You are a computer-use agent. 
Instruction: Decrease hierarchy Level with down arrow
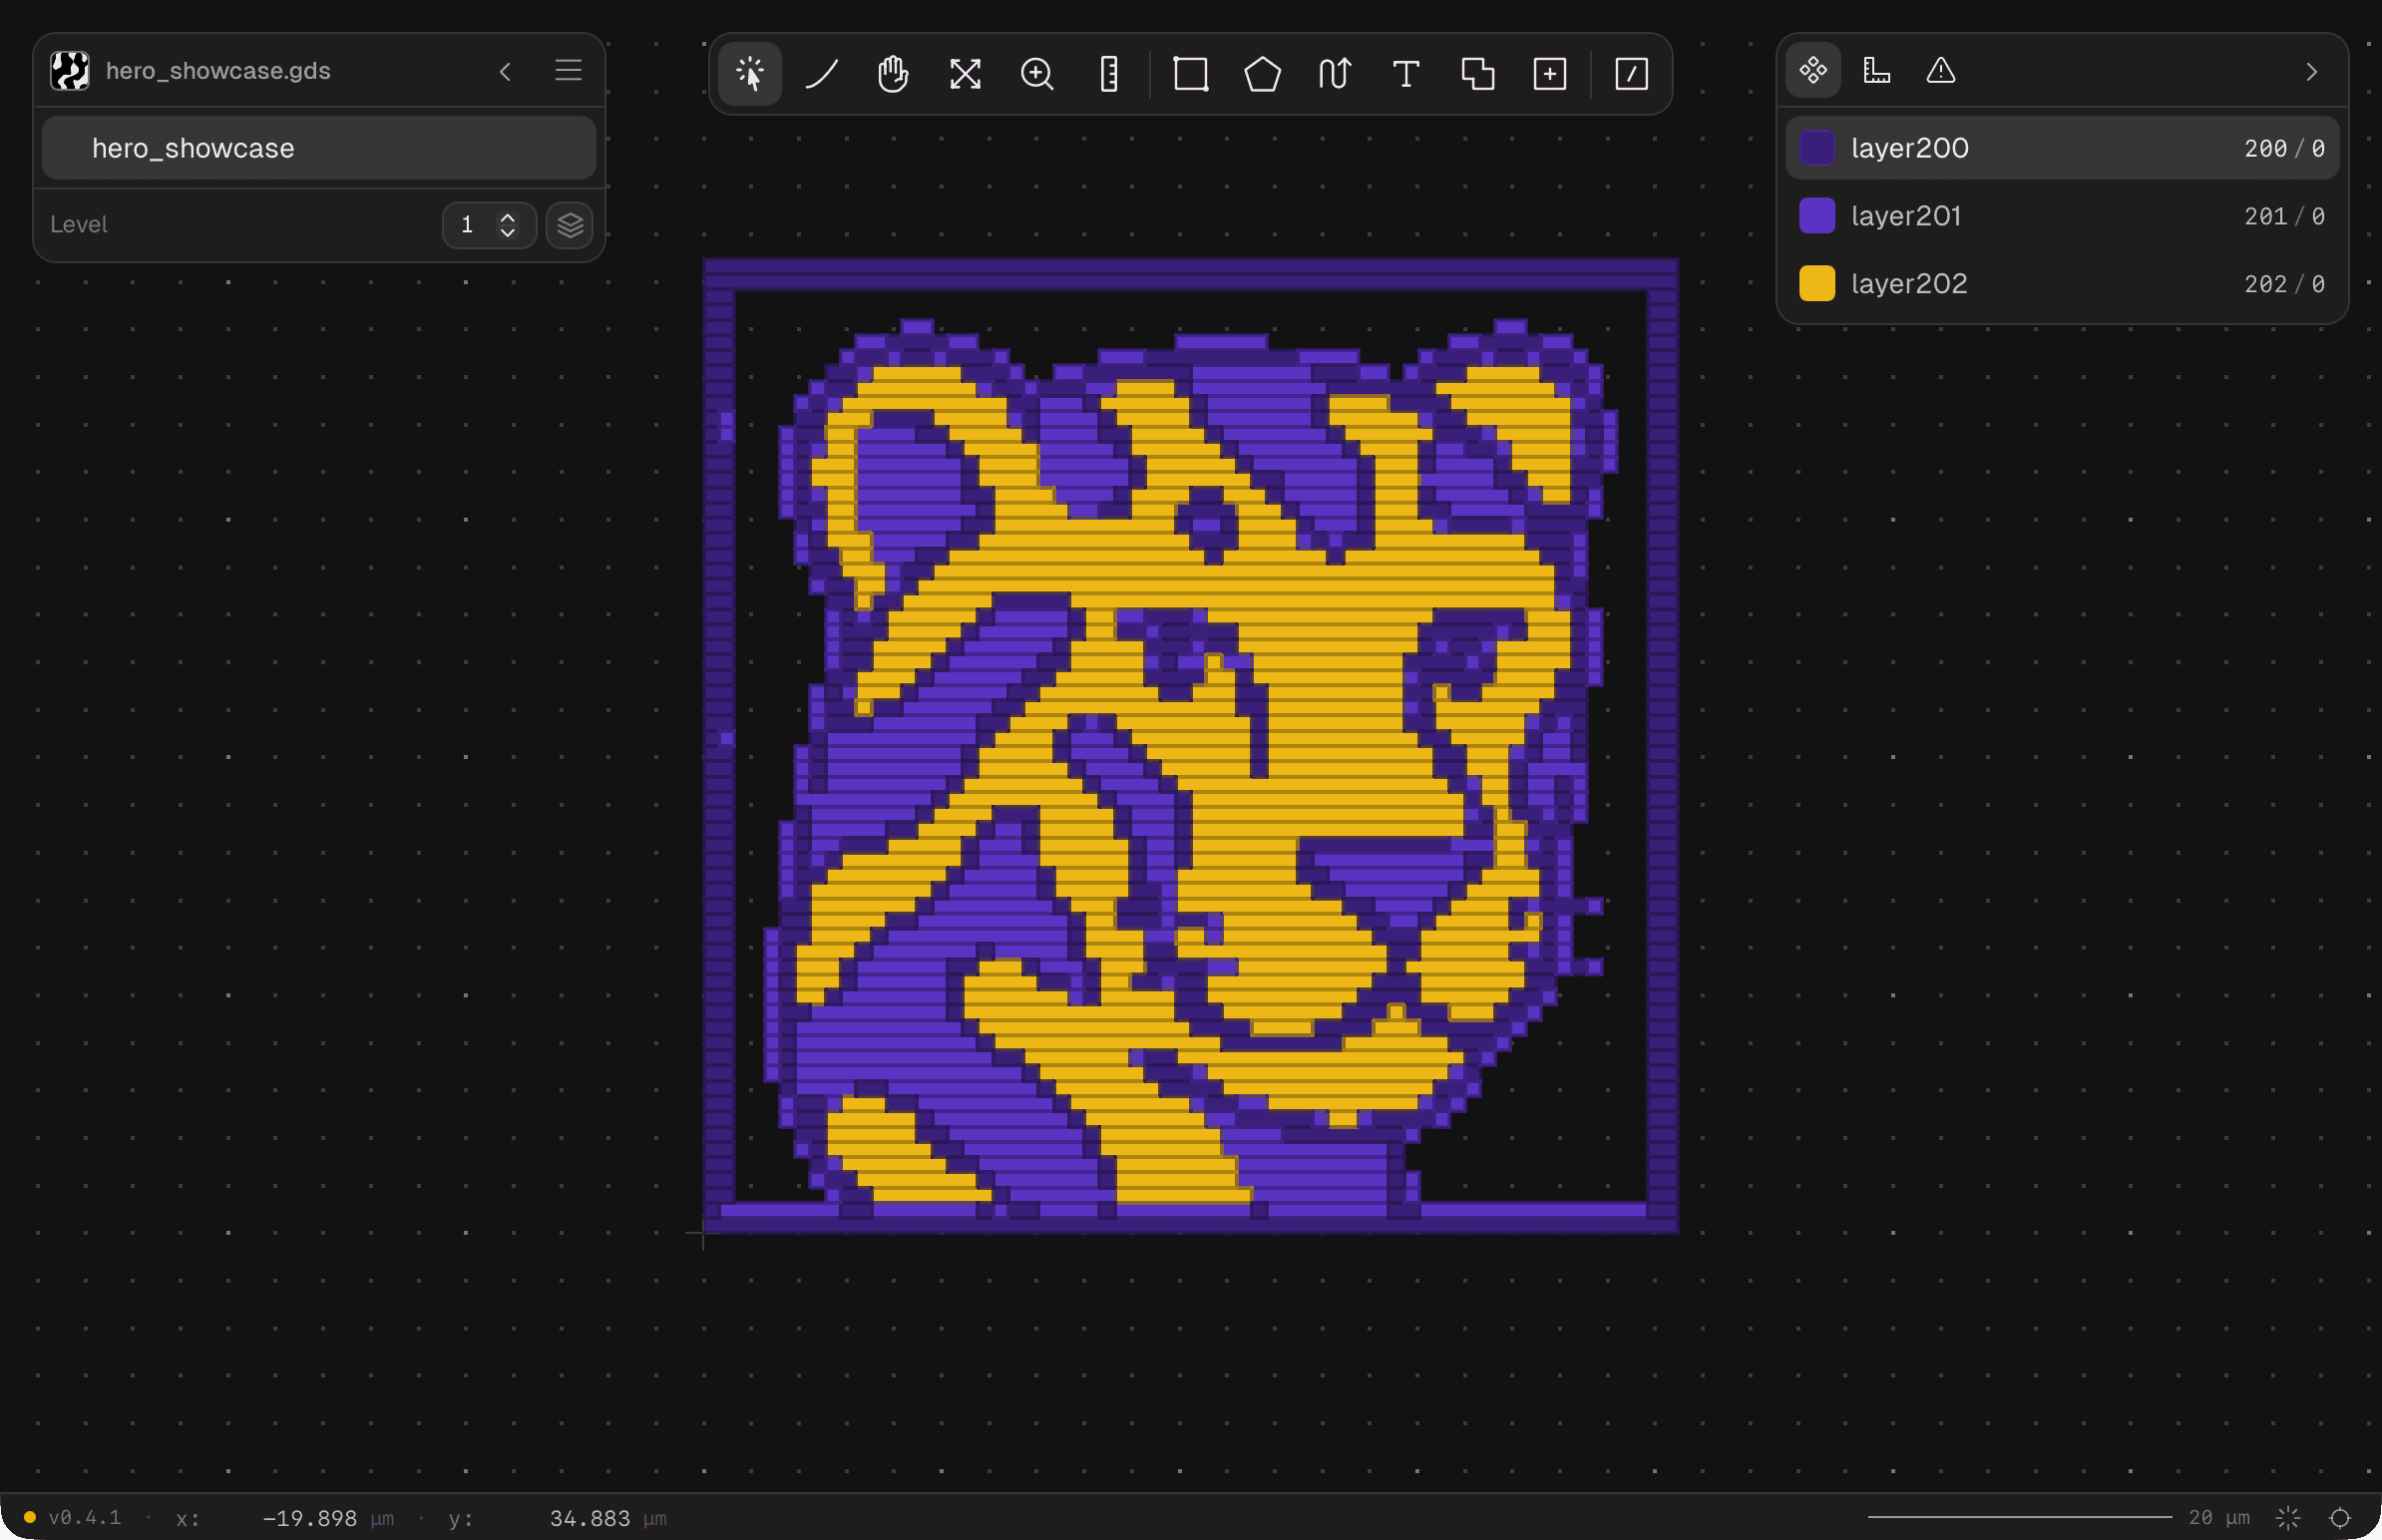(508, 233)
